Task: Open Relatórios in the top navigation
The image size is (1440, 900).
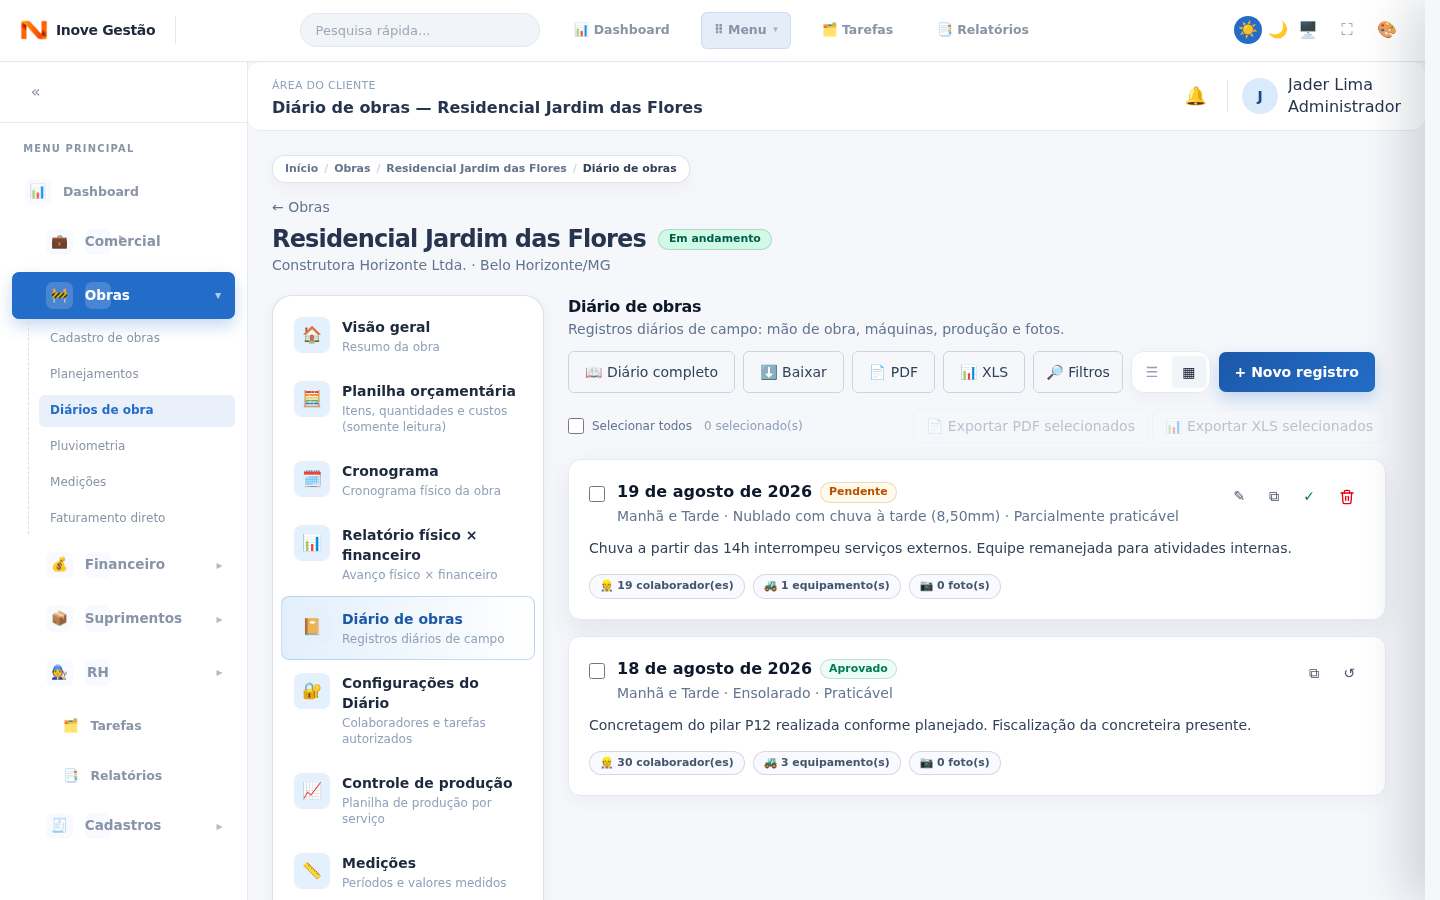Action: coord(983,30)
